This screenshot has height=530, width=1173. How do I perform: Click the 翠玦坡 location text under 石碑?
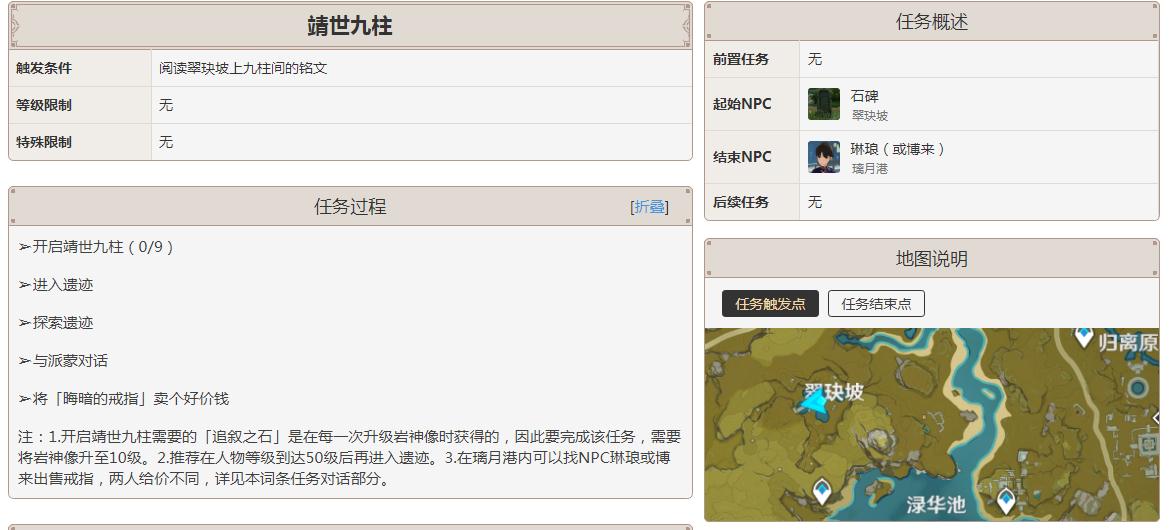pyautogui.click(x=869, y=116)
